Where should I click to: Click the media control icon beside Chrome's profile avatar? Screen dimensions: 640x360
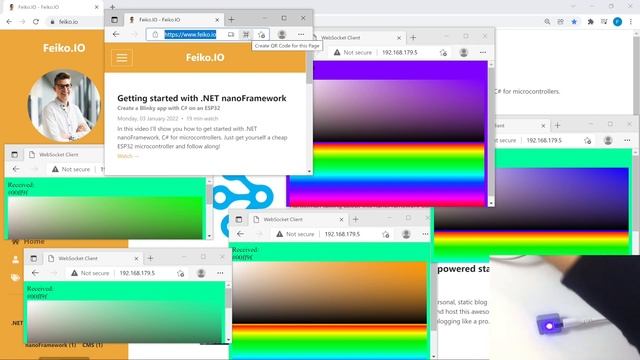pyautogui.click(x=604, y=22)
